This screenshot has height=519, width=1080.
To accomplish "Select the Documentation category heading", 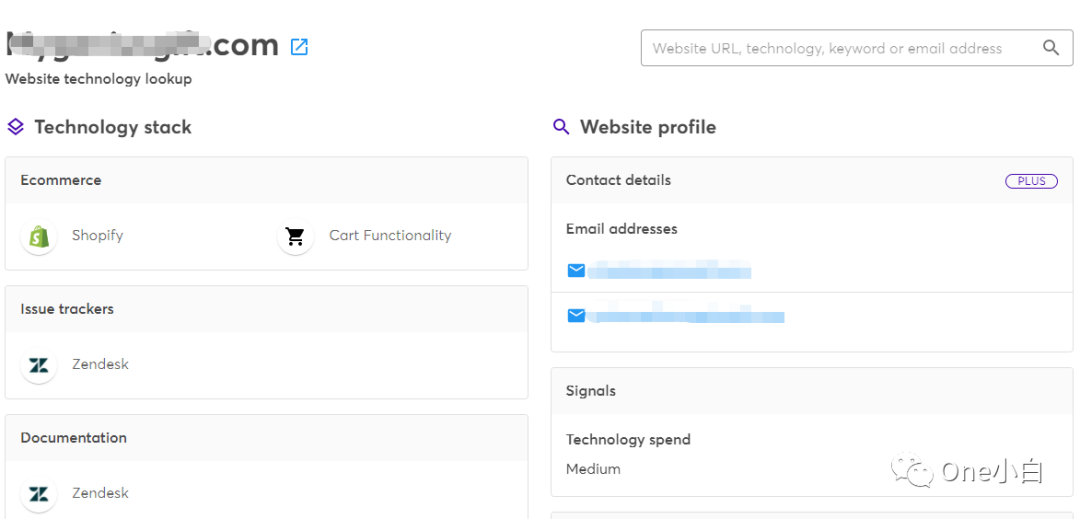I will point(73,438).
